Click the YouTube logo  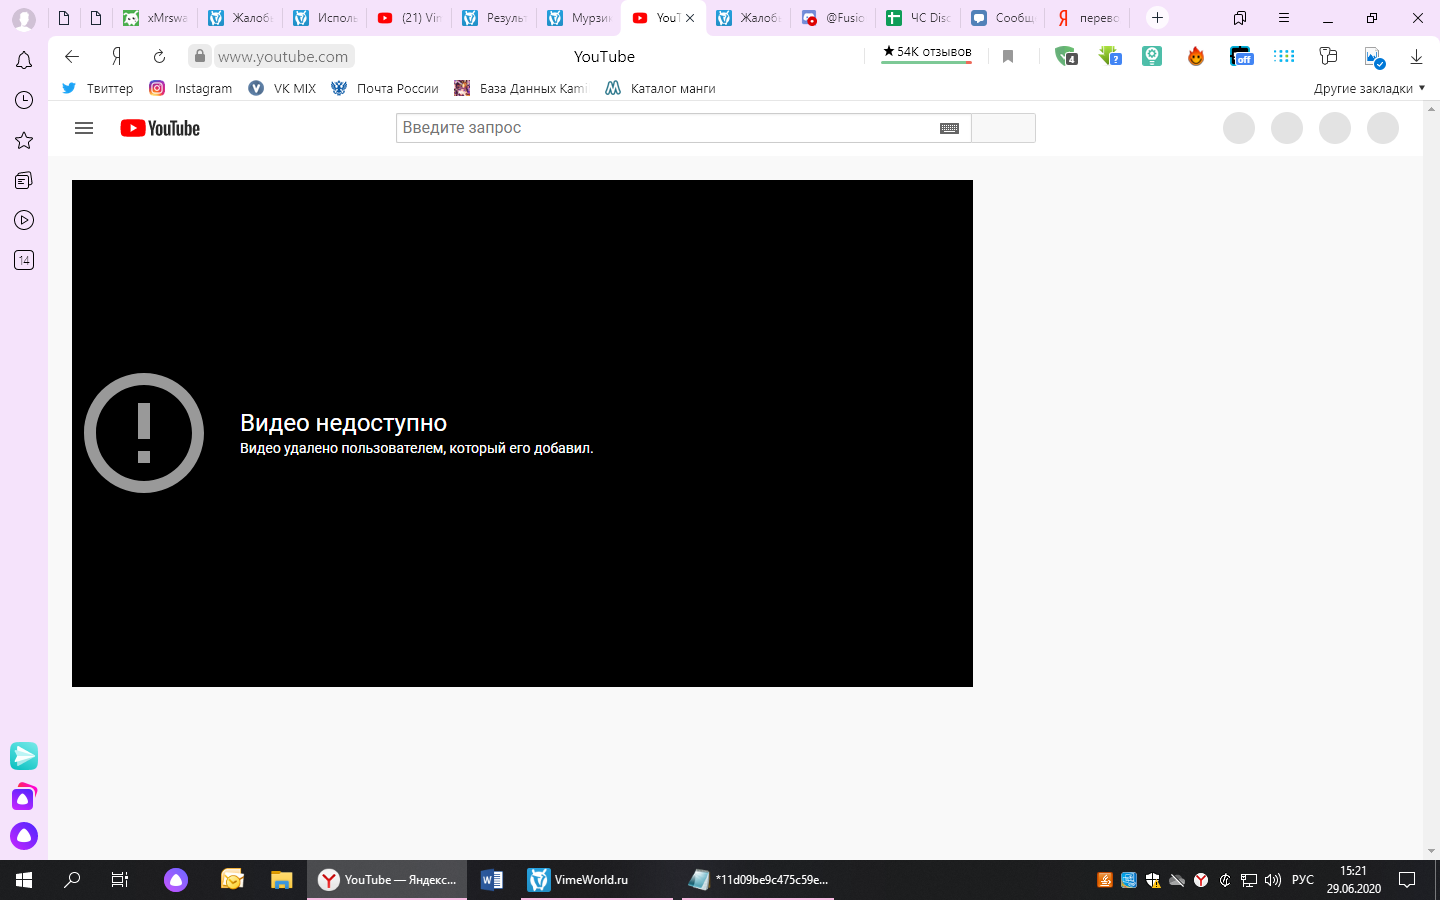[x=160, y=128]
